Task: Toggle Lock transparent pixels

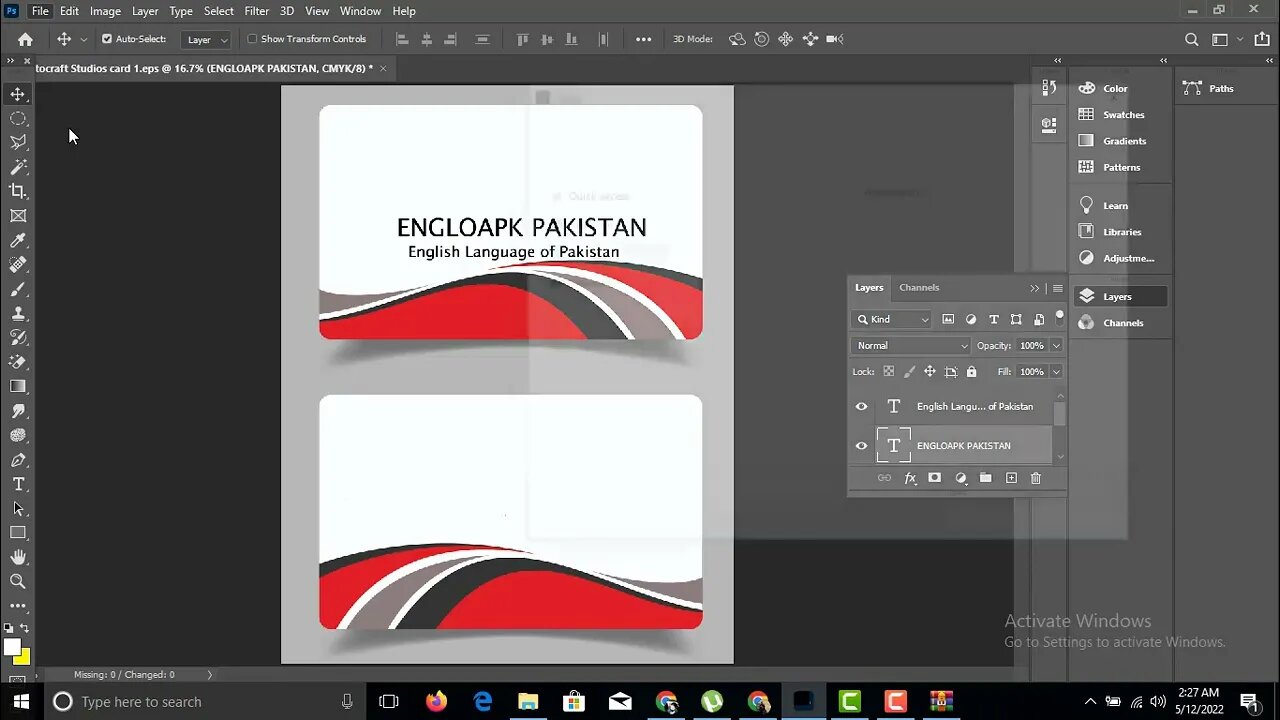Action: click(x=888, y=371)
